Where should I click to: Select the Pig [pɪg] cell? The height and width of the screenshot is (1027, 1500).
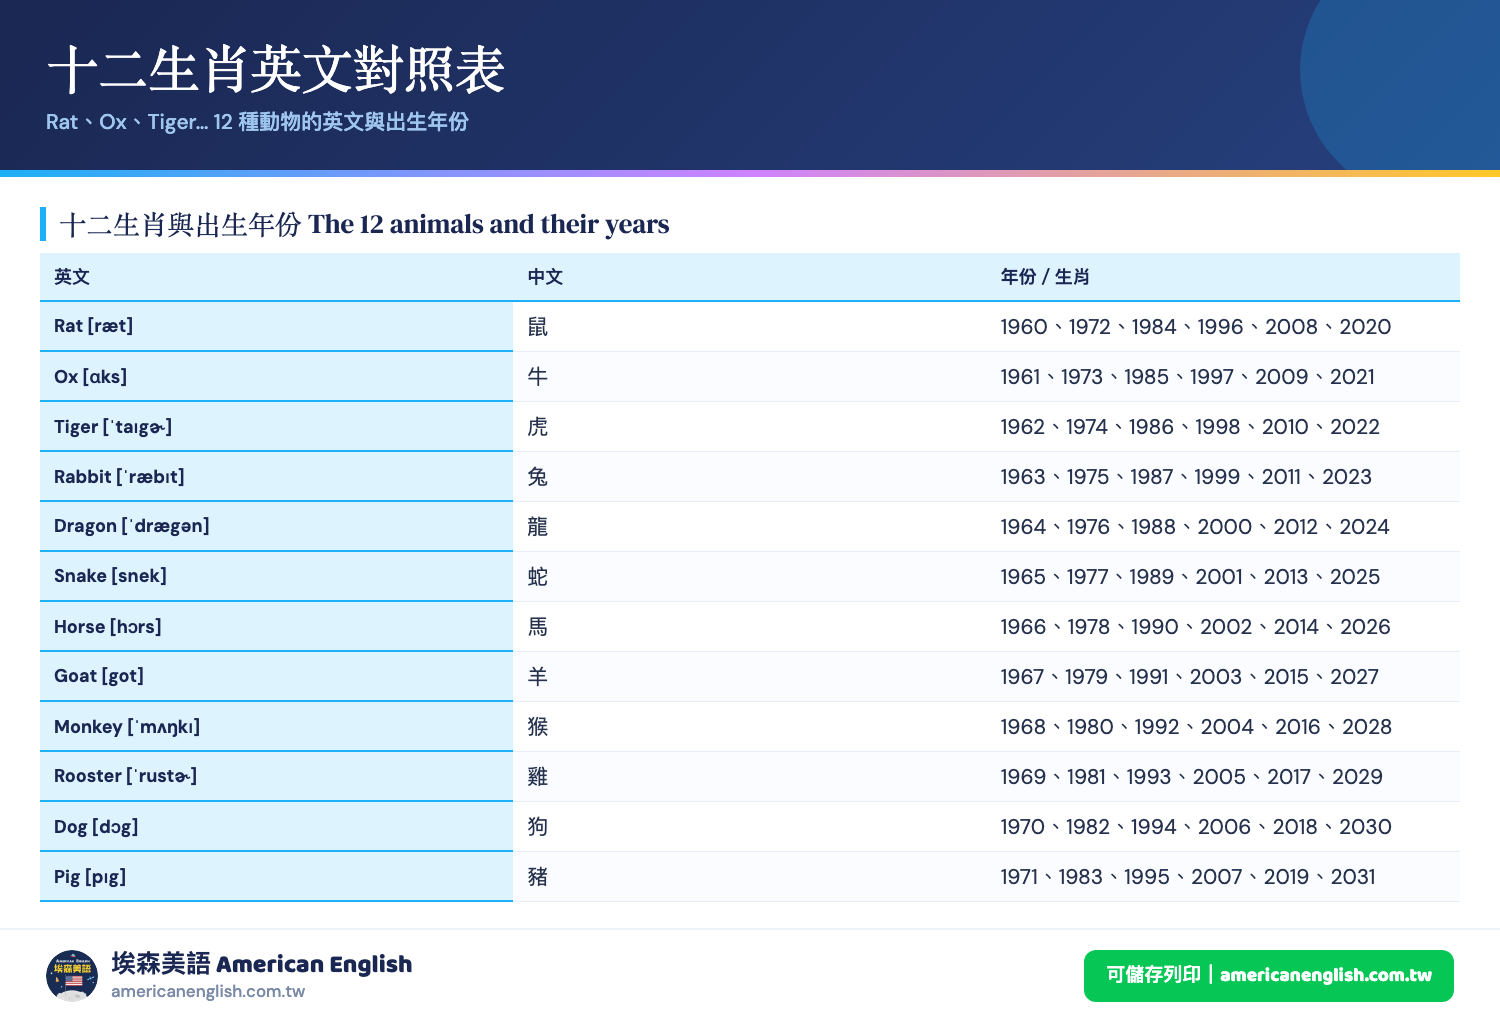(x=276, y=877)
